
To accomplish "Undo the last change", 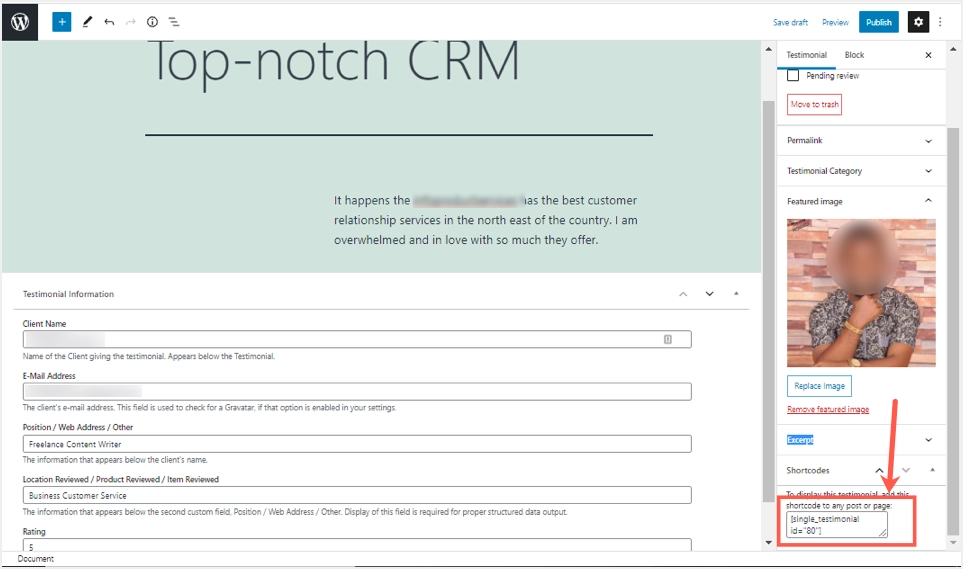I will (x=109, y=22).
